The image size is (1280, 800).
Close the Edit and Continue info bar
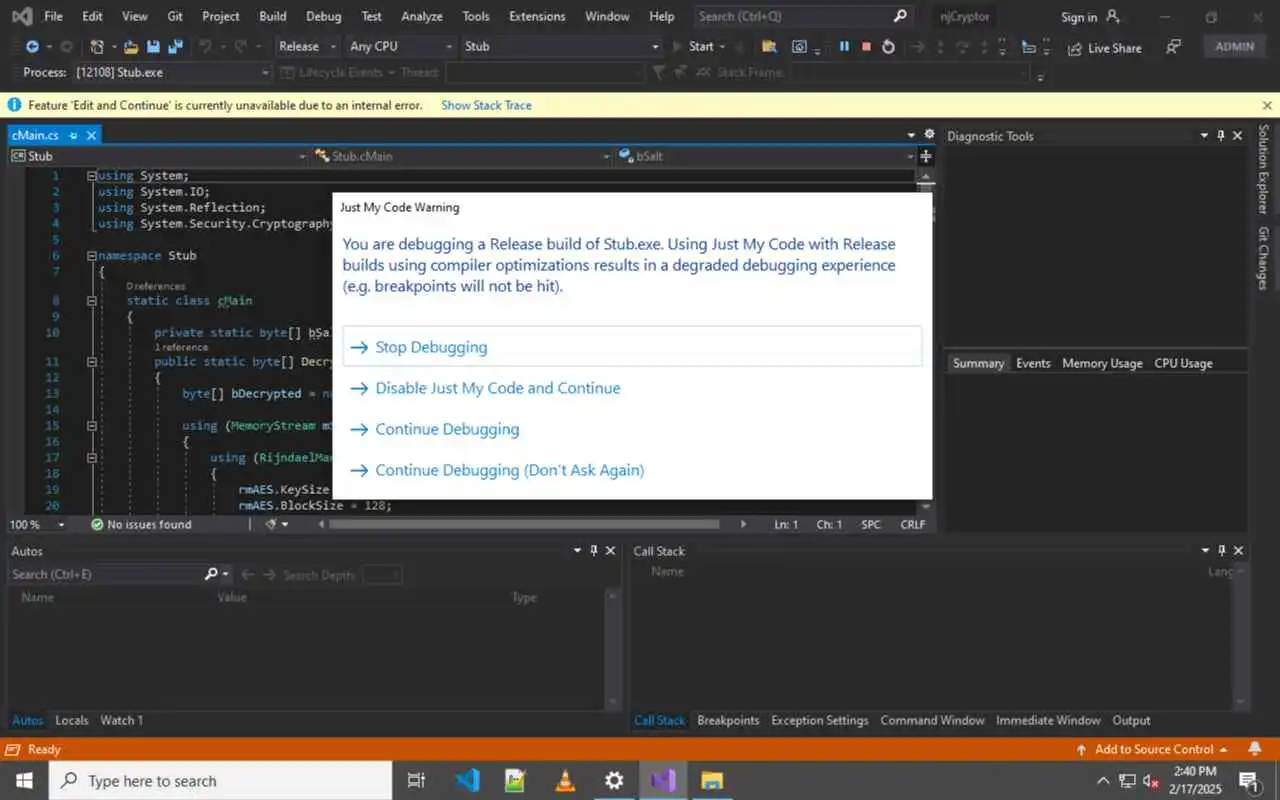1267,105
